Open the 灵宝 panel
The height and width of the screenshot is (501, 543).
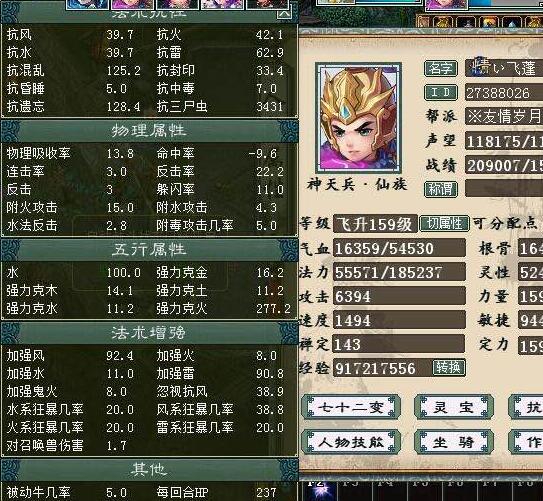pos(453,407)
